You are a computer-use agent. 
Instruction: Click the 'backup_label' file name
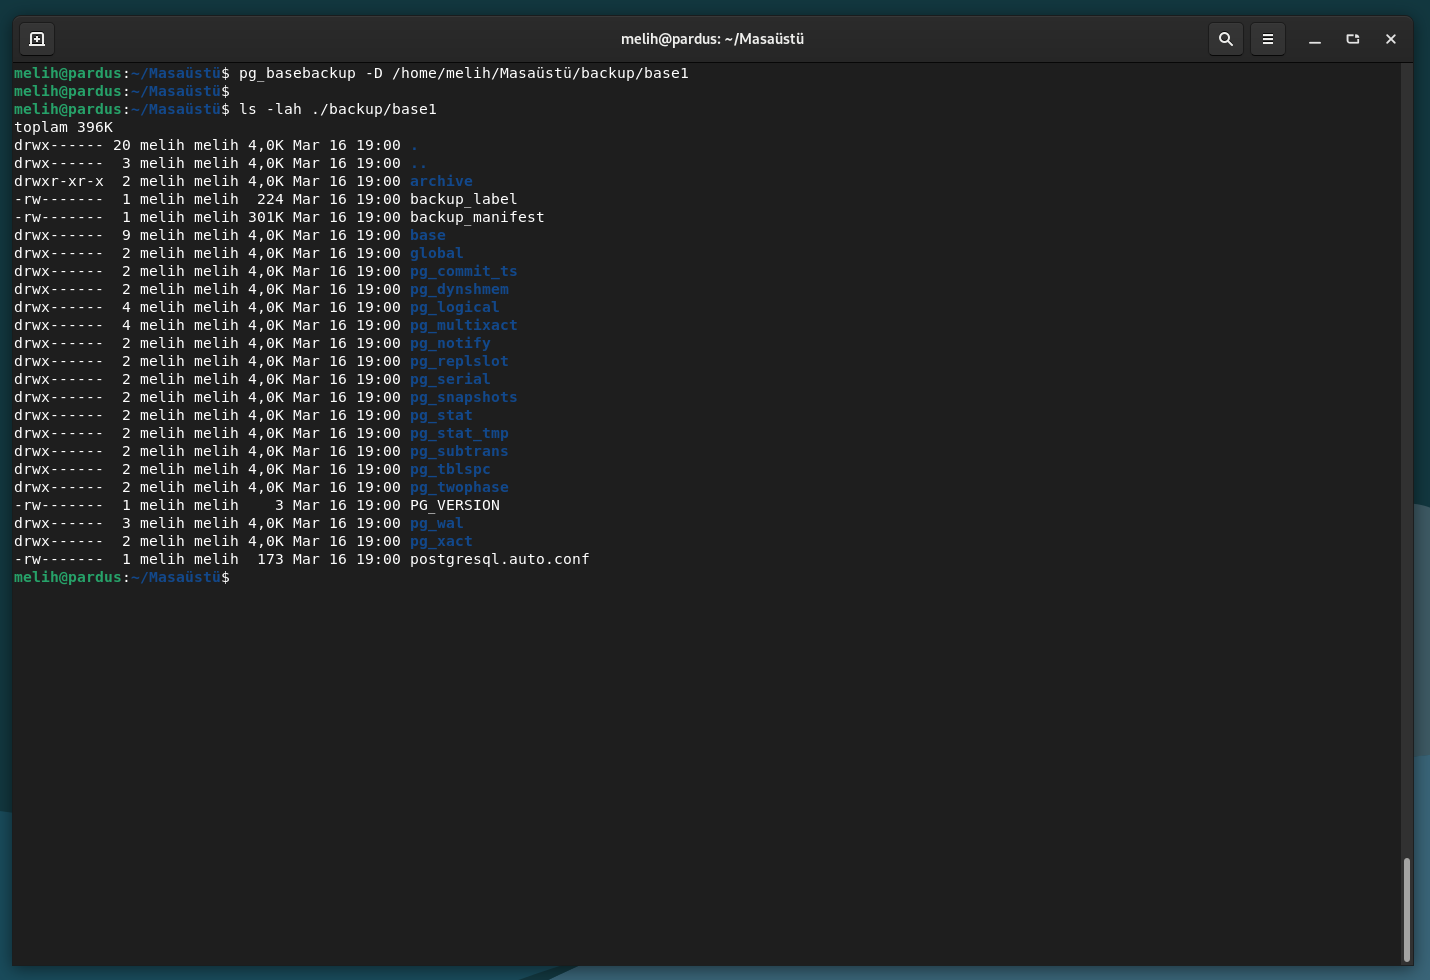pos(464,199)
